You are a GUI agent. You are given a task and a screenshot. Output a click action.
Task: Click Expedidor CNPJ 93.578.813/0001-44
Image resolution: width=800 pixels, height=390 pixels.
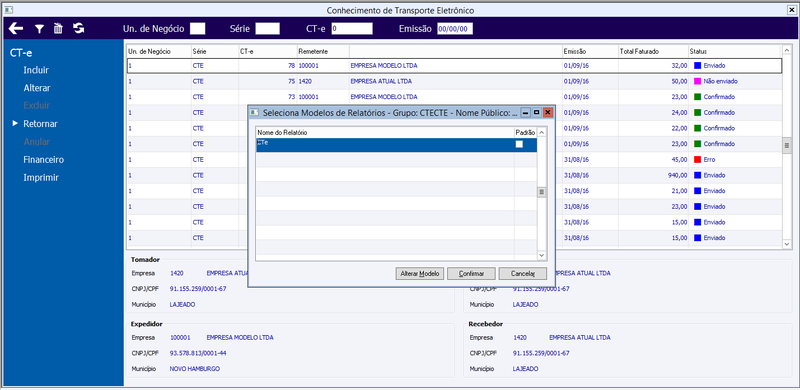coord(198,353)
